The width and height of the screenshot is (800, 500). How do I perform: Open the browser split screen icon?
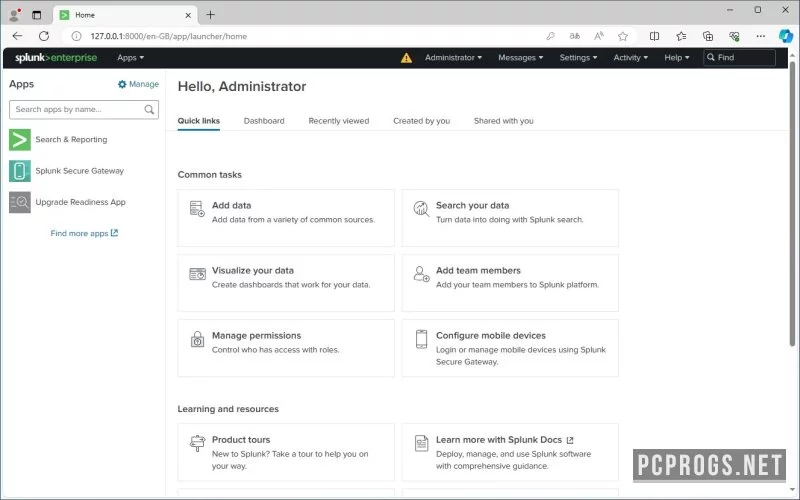(654, 36)
